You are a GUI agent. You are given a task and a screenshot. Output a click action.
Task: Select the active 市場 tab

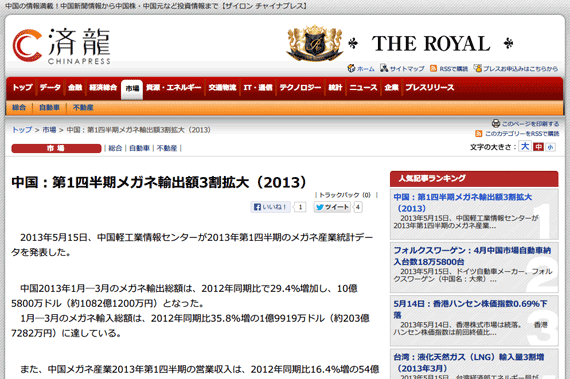click(x=132, y=89)
